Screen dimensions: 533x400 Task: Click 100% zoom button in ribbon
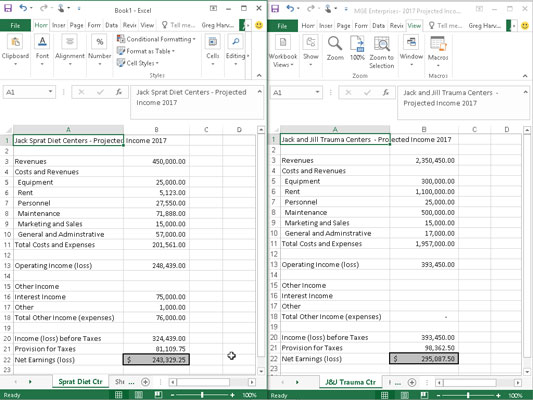point(357,49)
